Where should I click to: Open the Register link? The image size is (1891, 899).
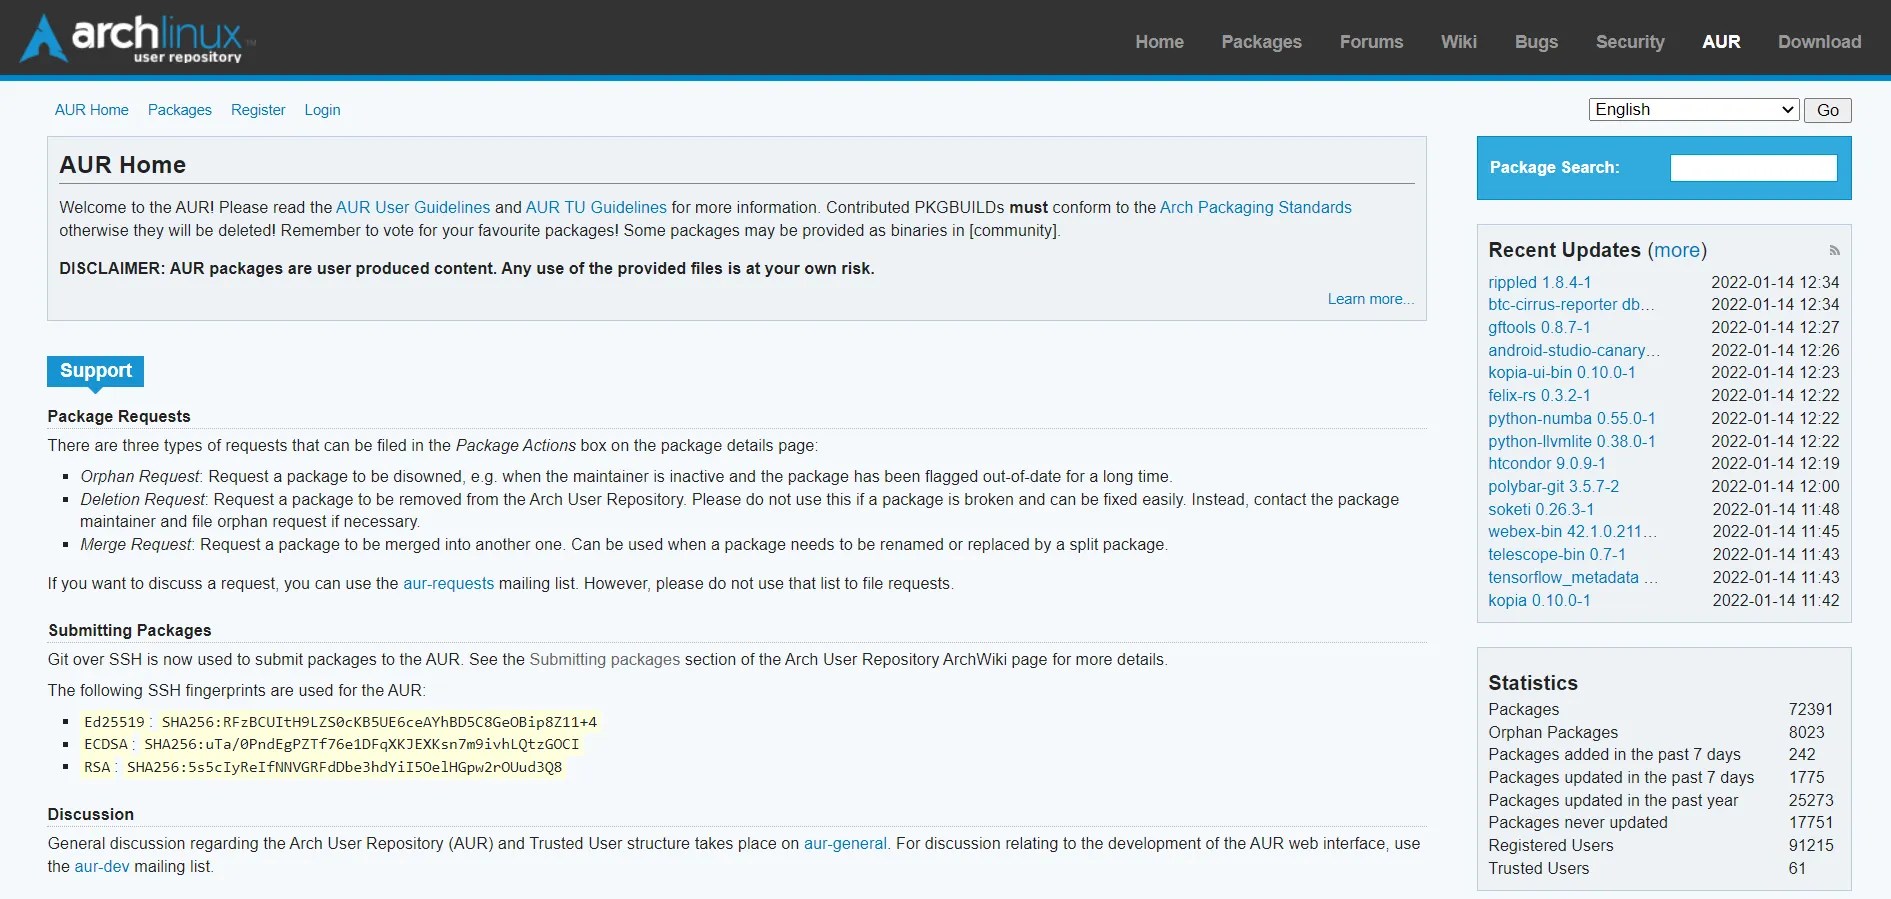258,110
